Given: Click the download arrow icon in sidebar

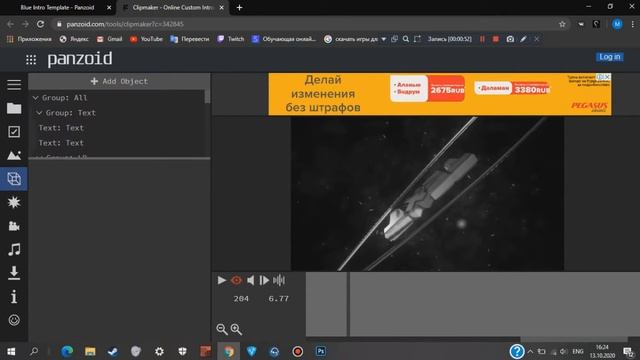Looking at the screenshot, I should [14, 273].
